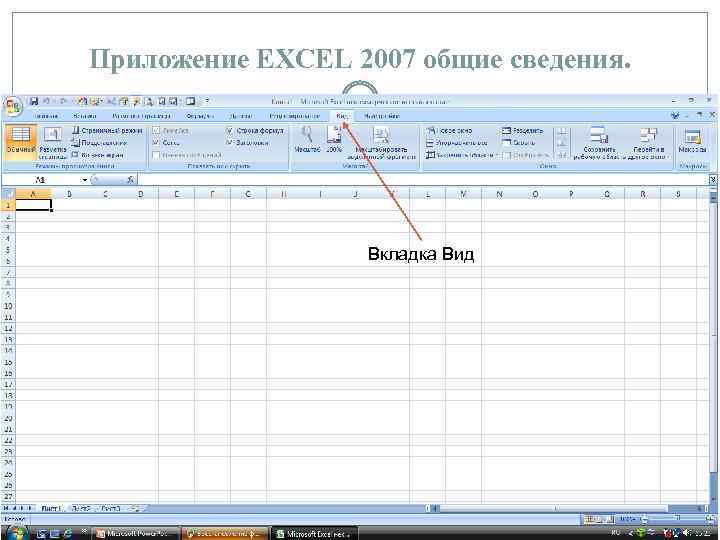720x540 pixels.
Task: Open the Главная (Home) ribbon tab
Action: (x=47, y=116)
